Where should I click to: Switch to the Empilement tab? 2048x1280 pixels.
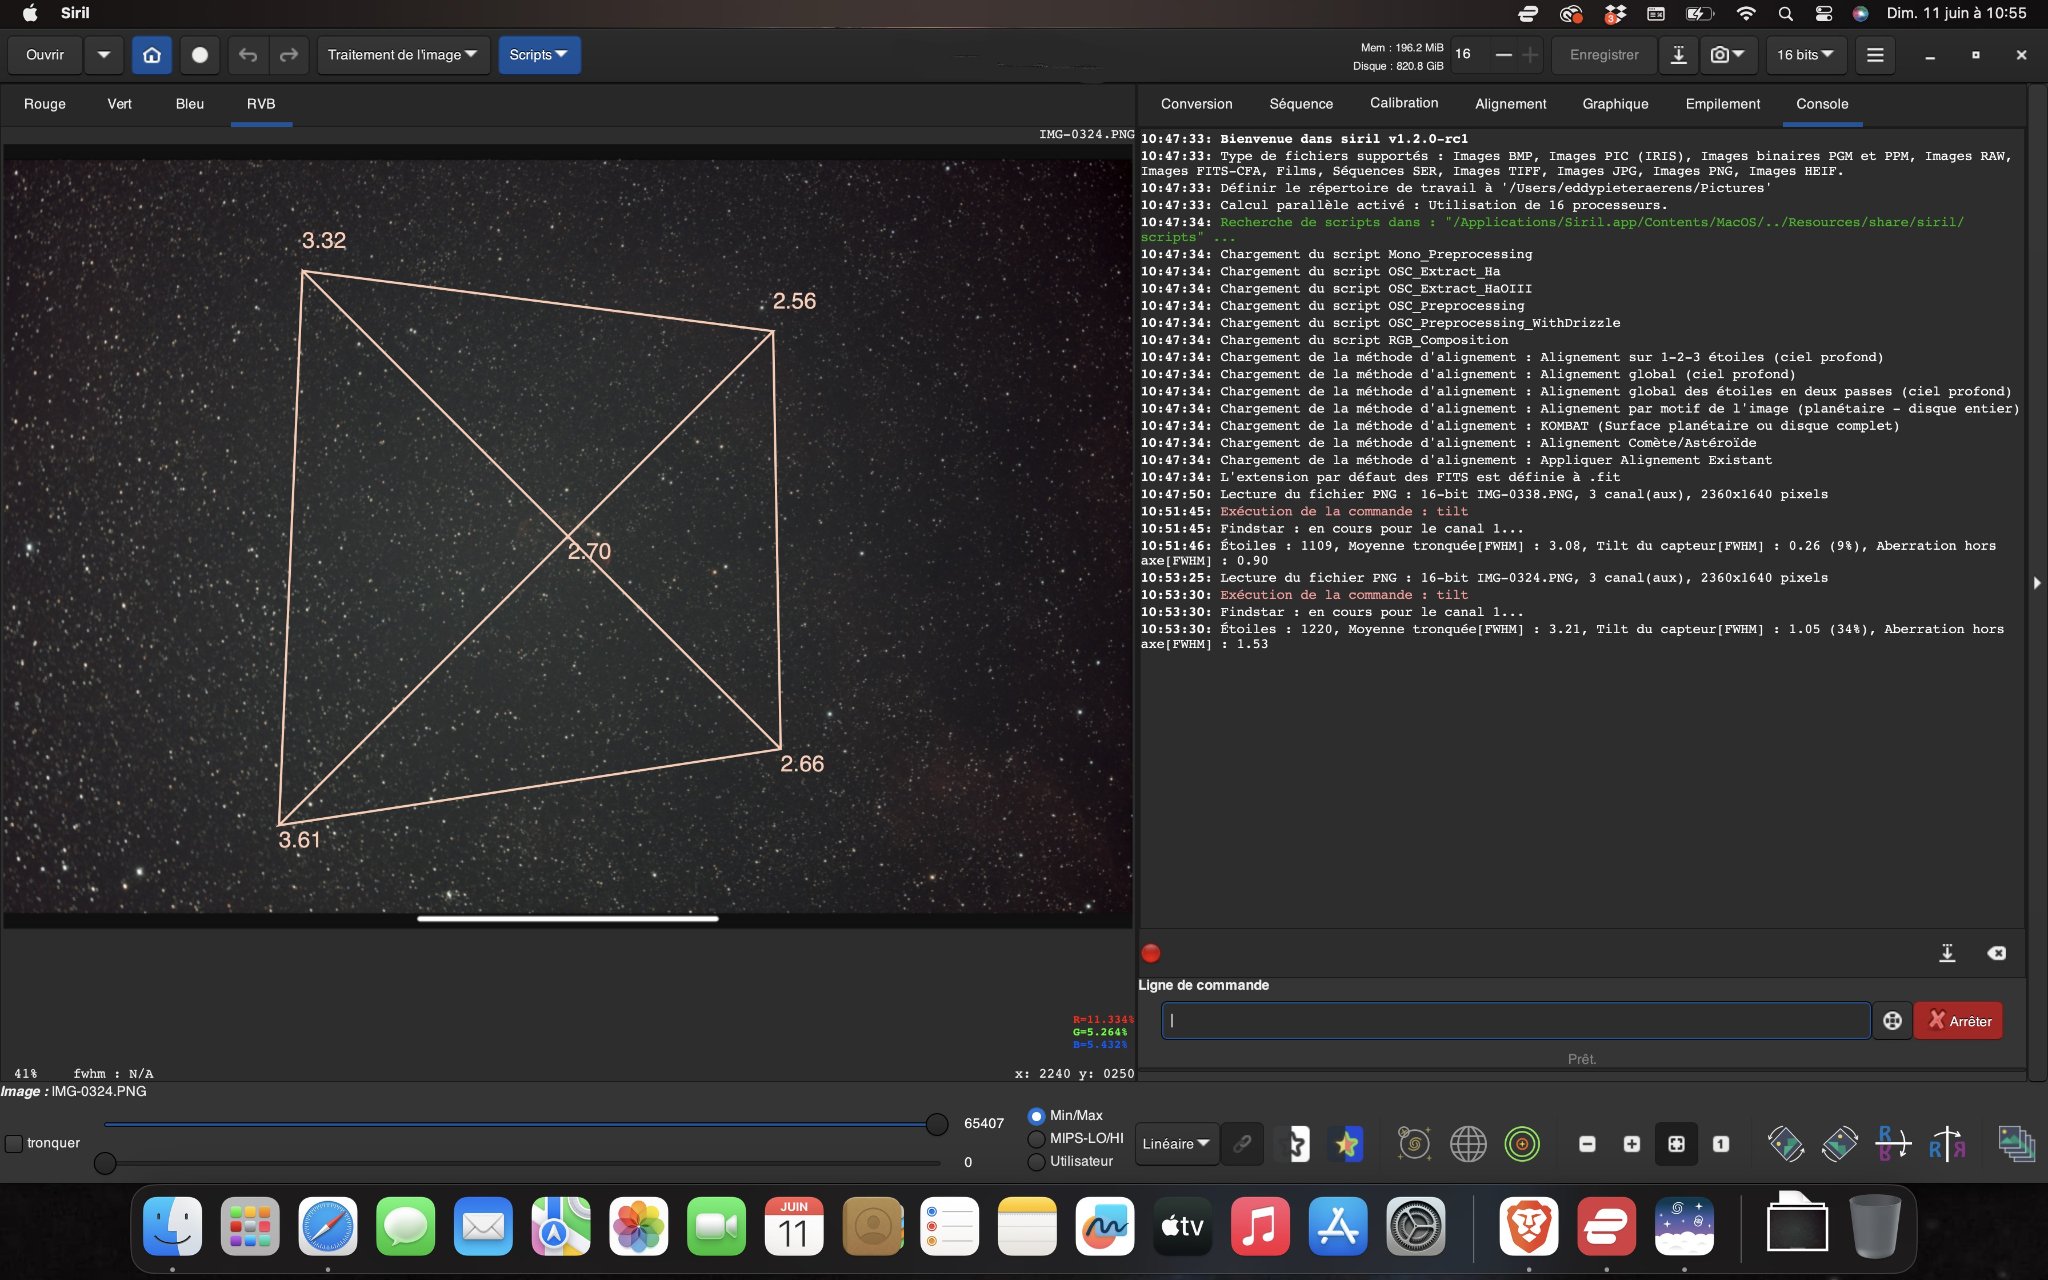coord(1722,104)
